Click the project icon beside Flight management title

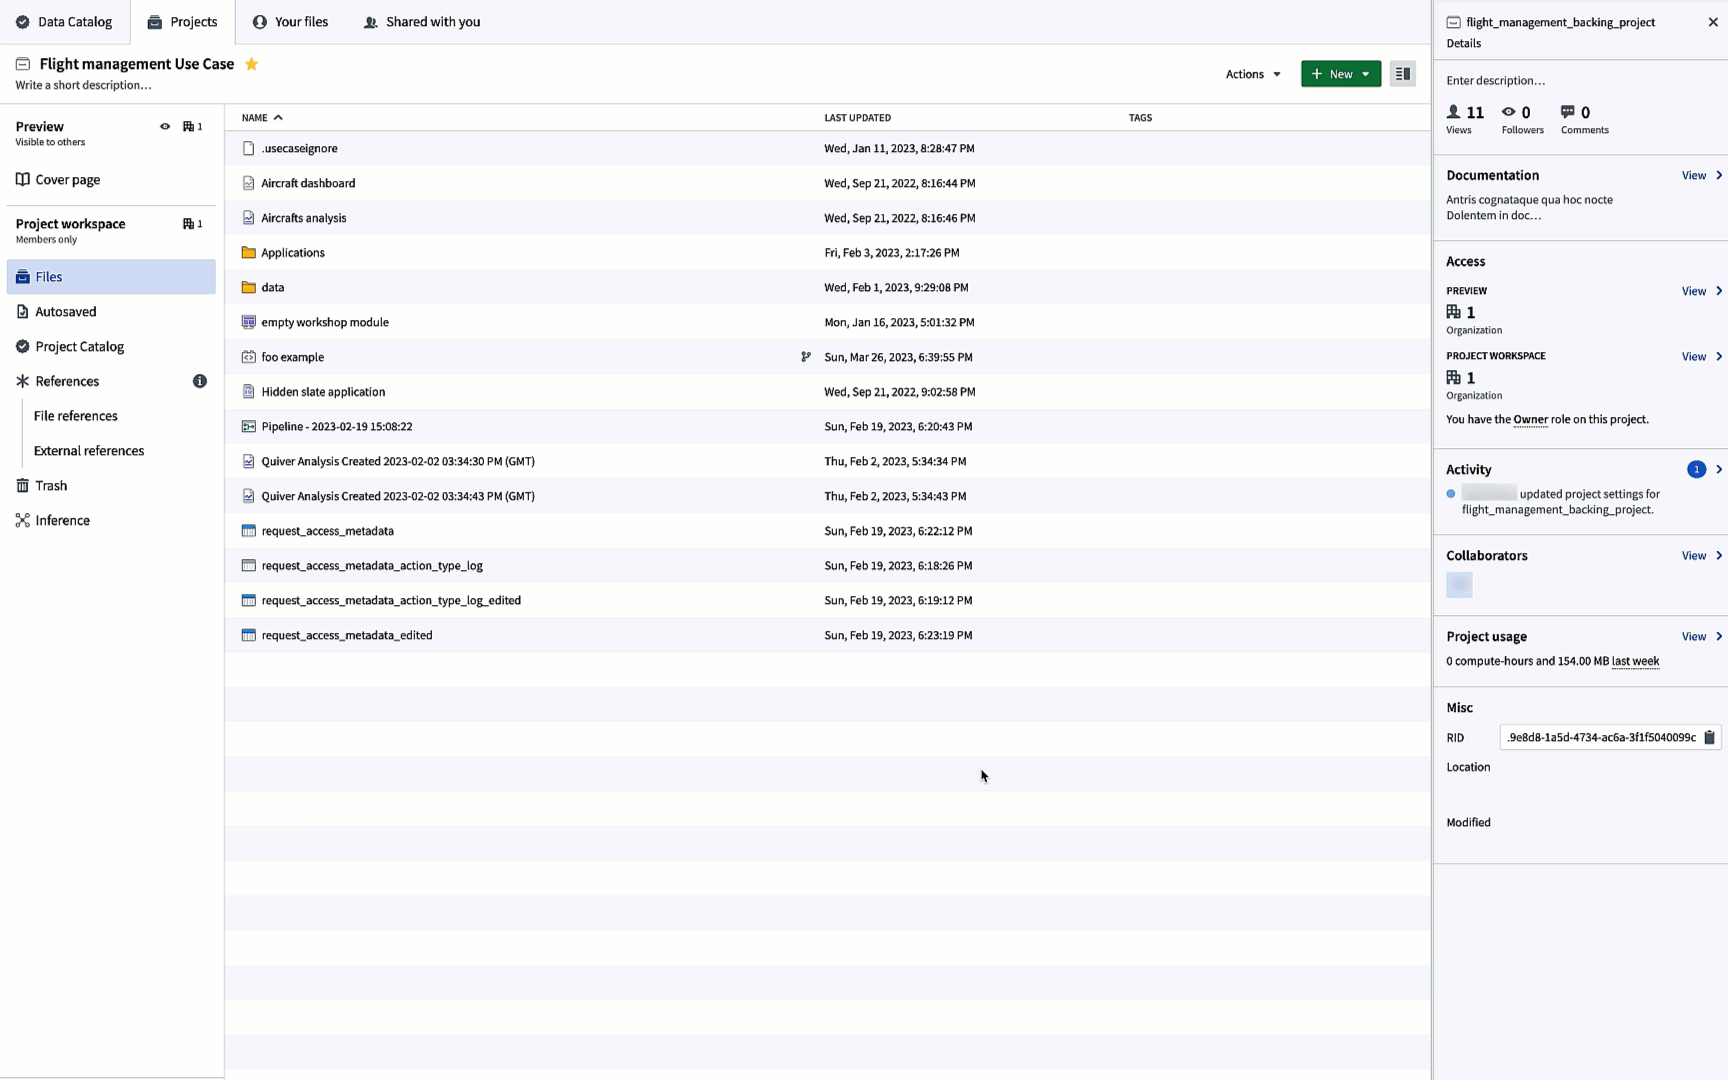23,64
